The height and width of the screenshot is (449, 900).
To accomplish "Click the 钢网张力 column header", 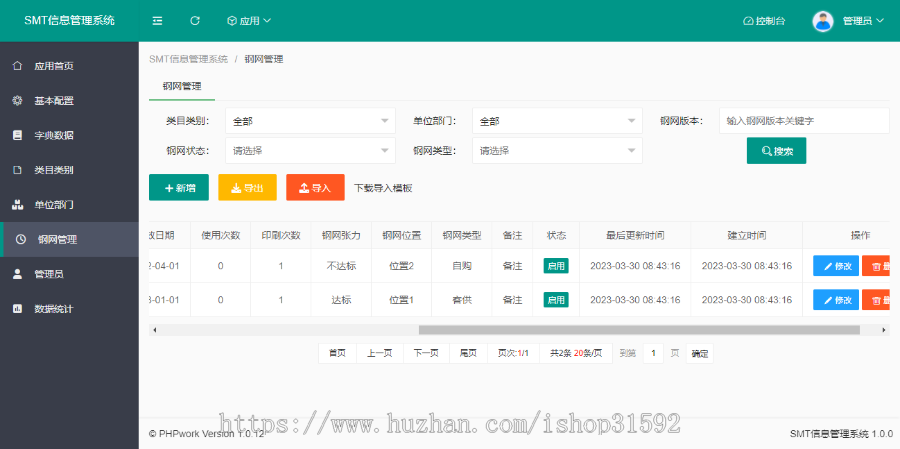I will coord(341,235).
